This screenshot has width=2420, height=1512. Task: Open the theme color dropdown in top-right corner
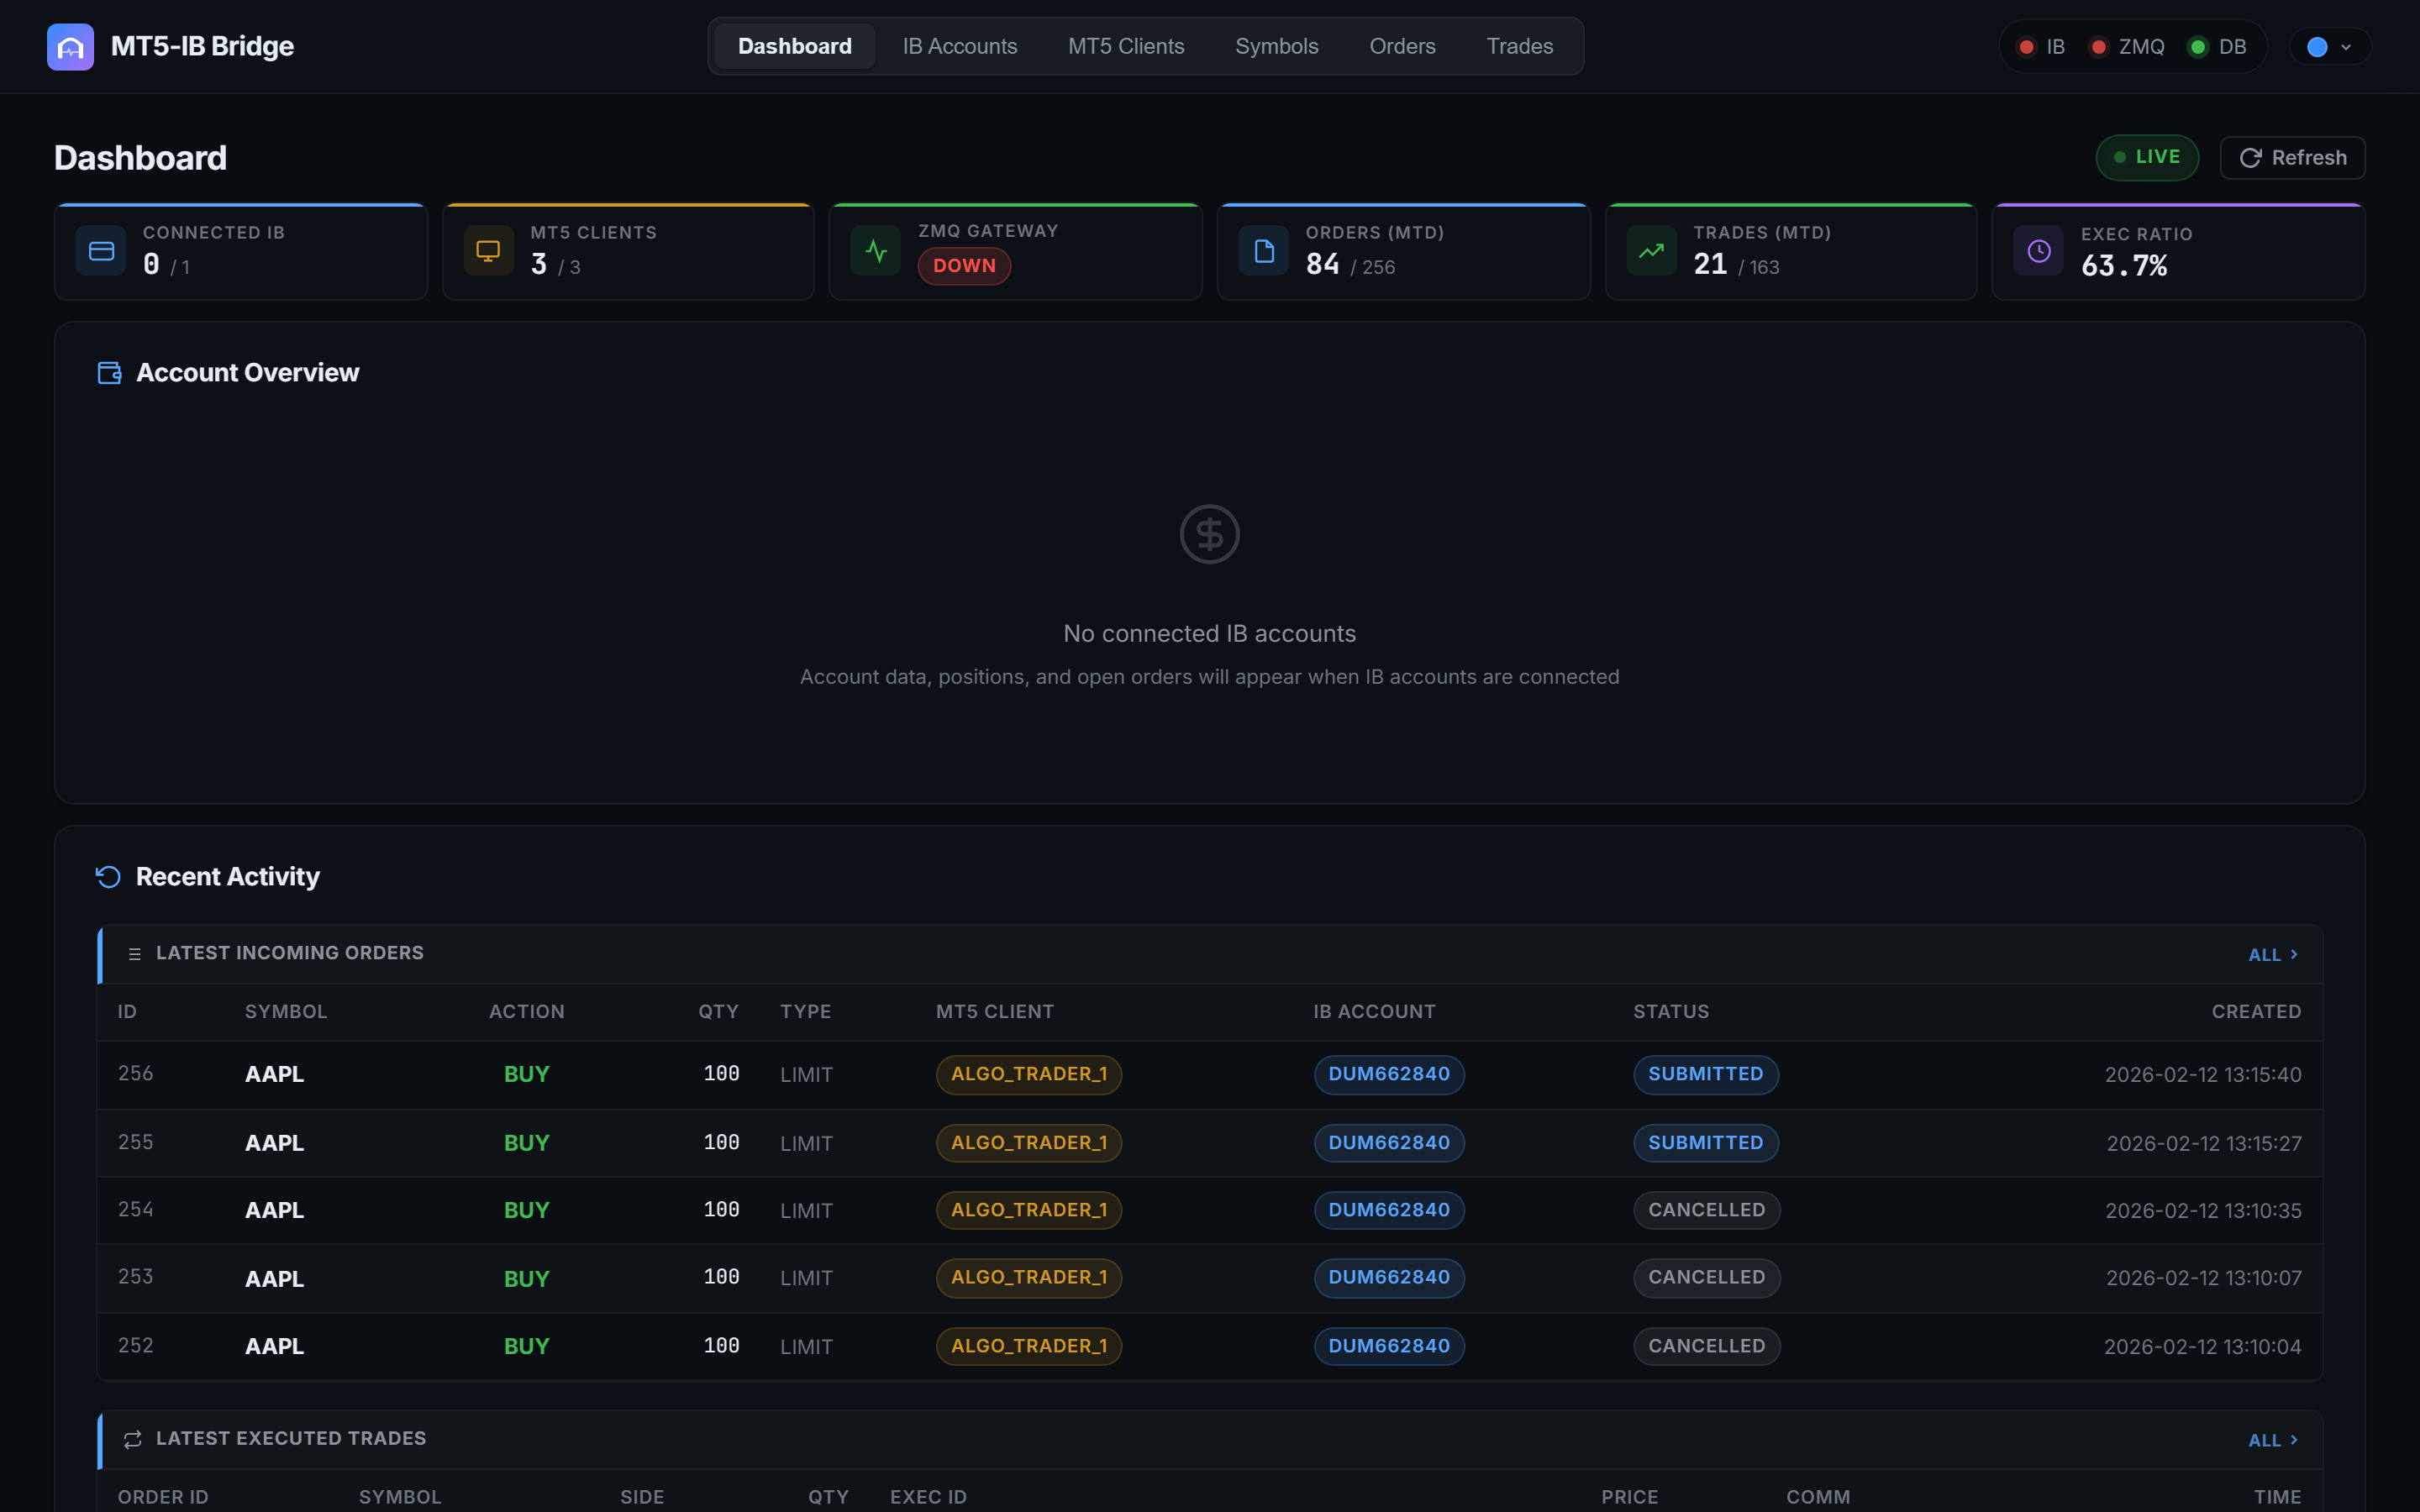2329,46
